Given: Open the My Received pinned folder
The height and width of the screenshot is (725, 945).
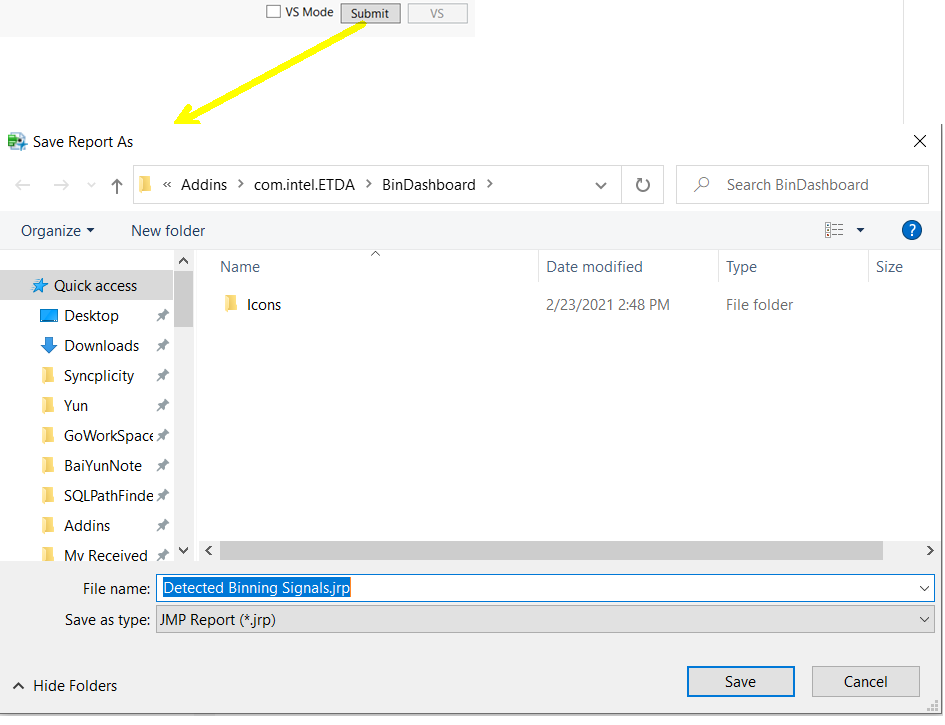Looking at the screenshot, I should 105,554.
